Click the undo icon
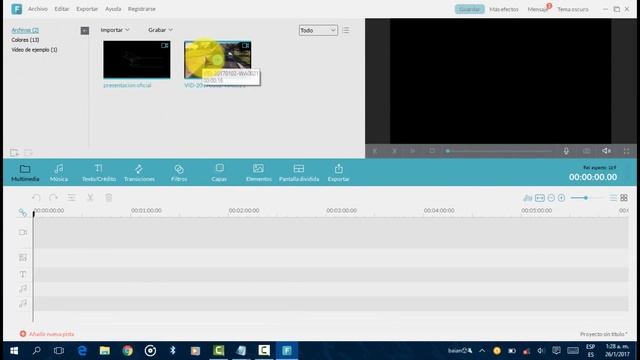The width and height of the screenshot is (640, 360). (36, 198)
